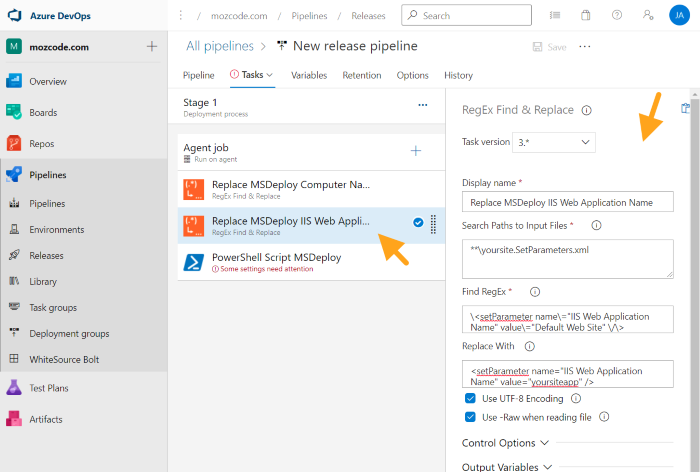
Task: Open Repos from the left navigation
Action: pos(15,143)
